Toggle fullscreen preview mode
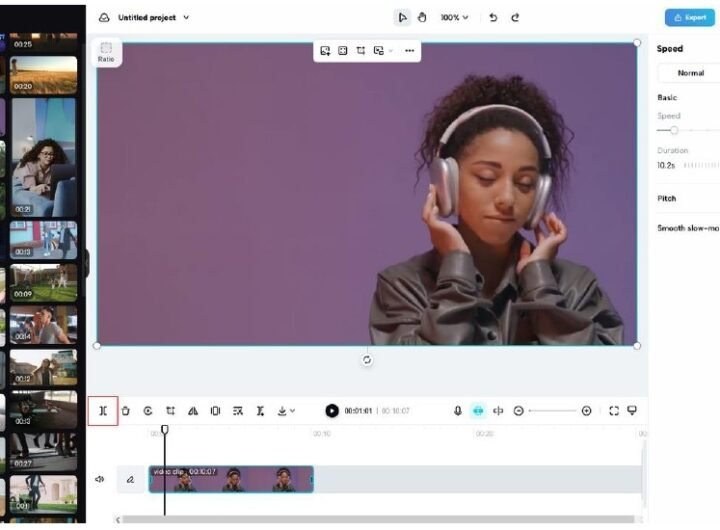 coord(614,411)
